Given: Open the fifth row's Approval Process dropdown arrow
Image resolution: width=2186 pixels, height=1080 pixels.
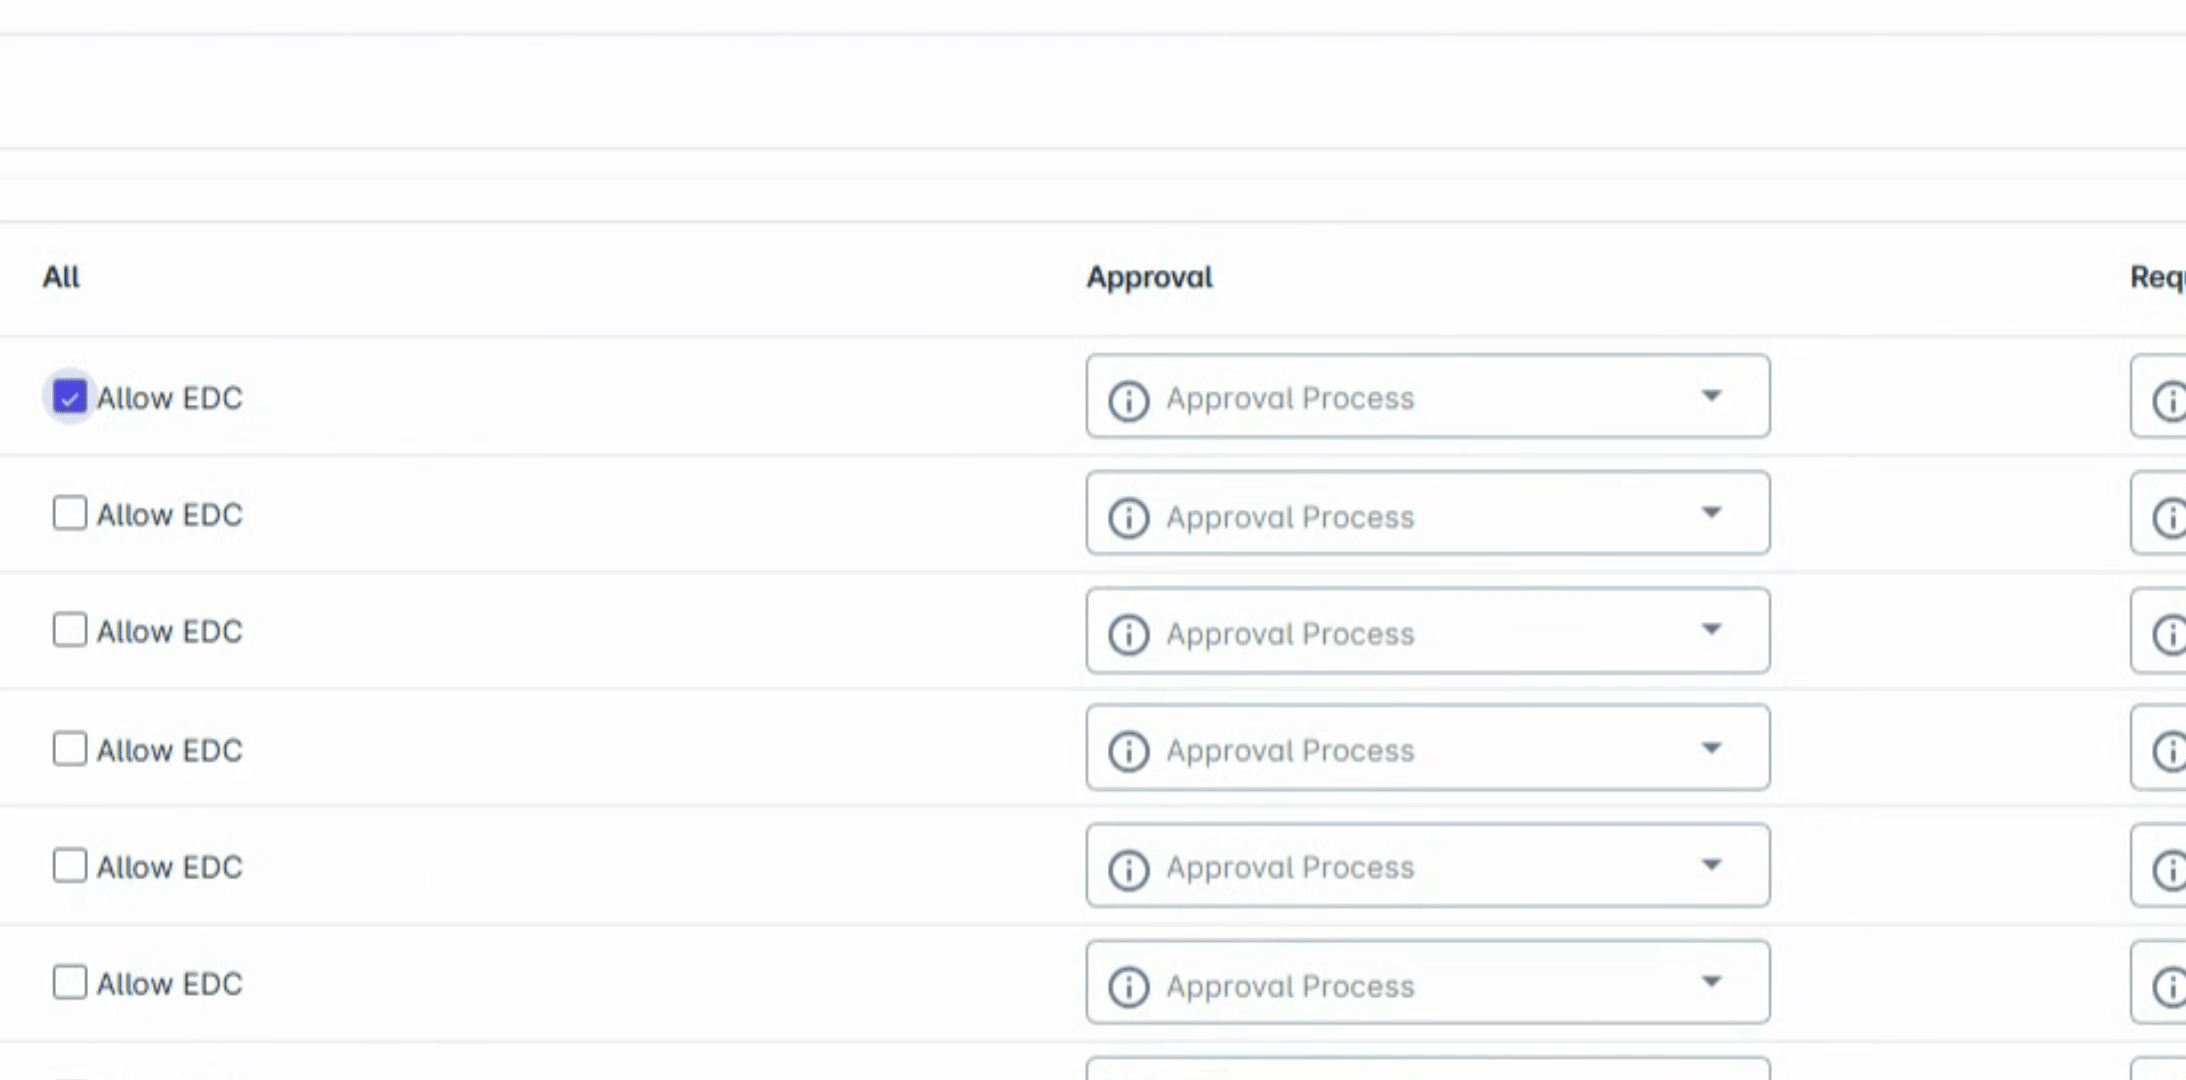Looking at the screenshot, I should click(1712, 865).
